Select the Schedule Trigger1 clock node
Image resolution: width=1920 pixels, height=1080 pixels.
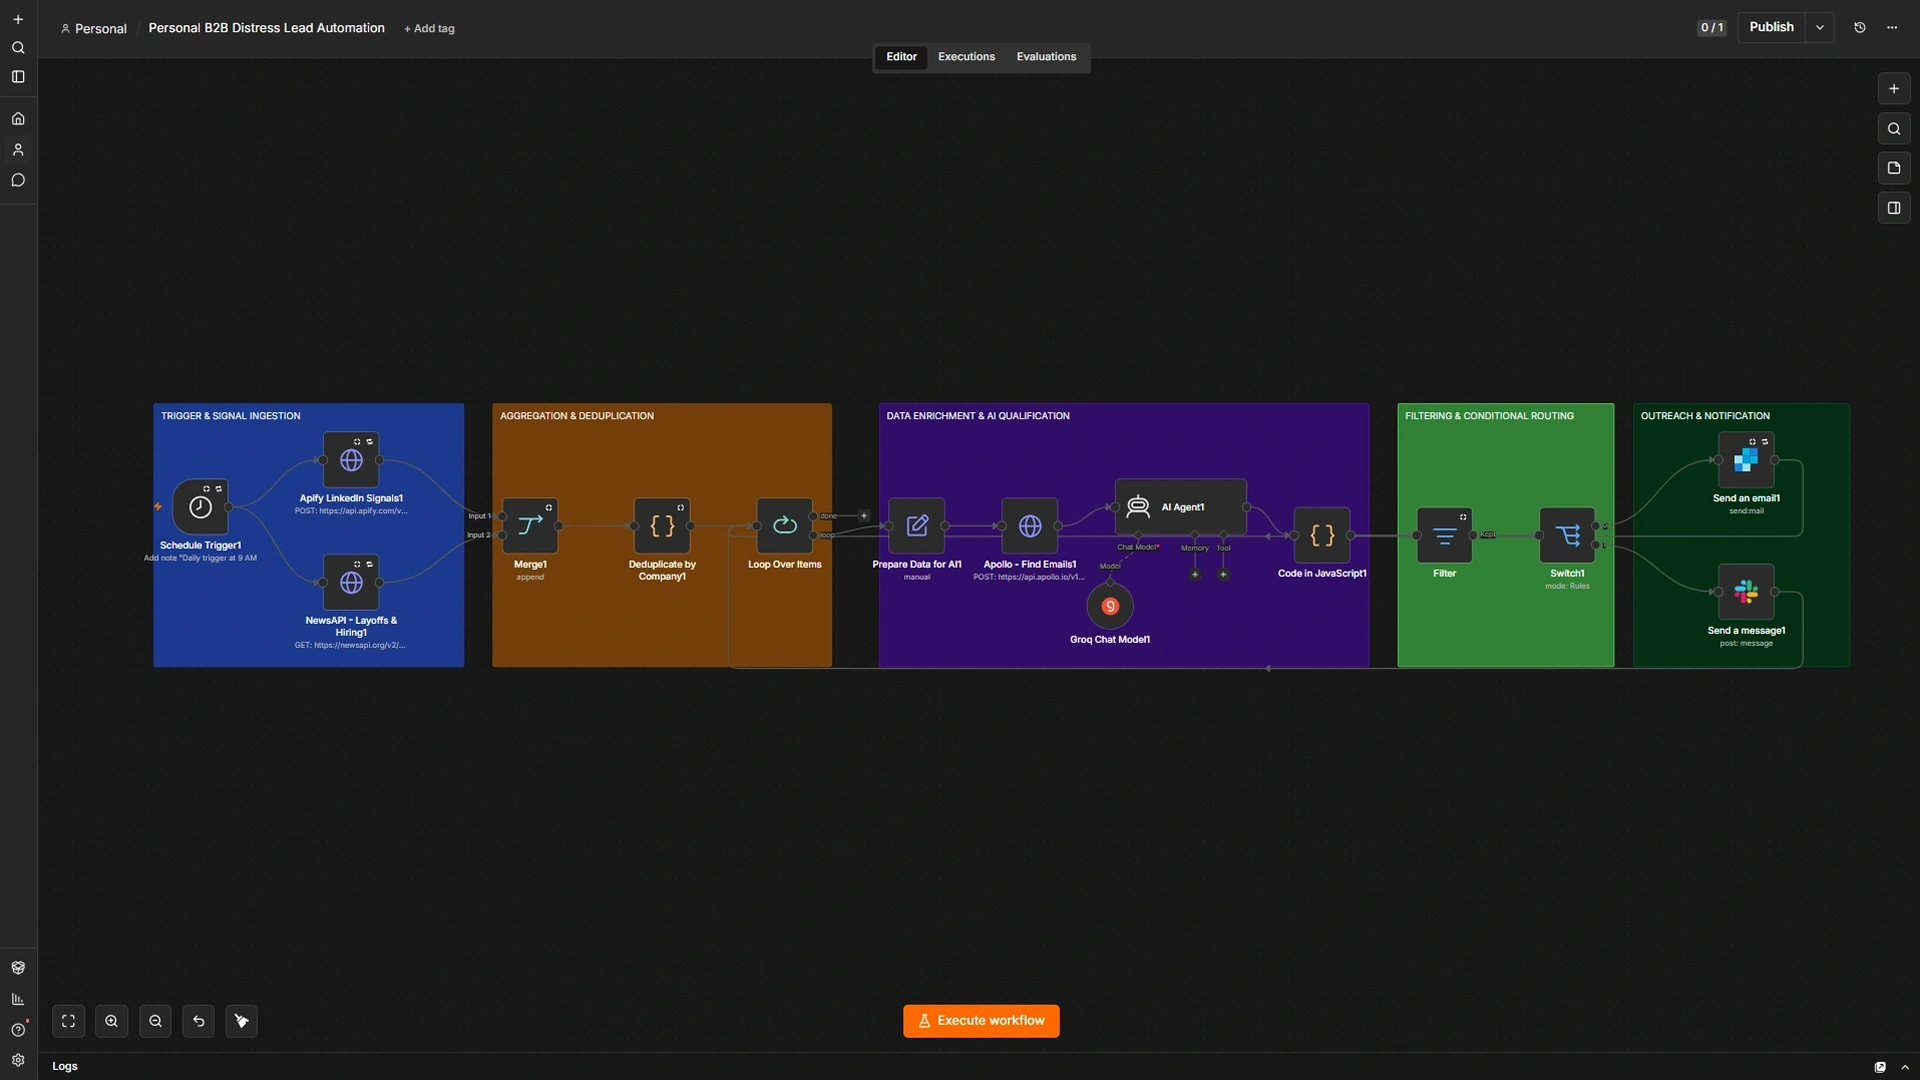tap(200, 507)
